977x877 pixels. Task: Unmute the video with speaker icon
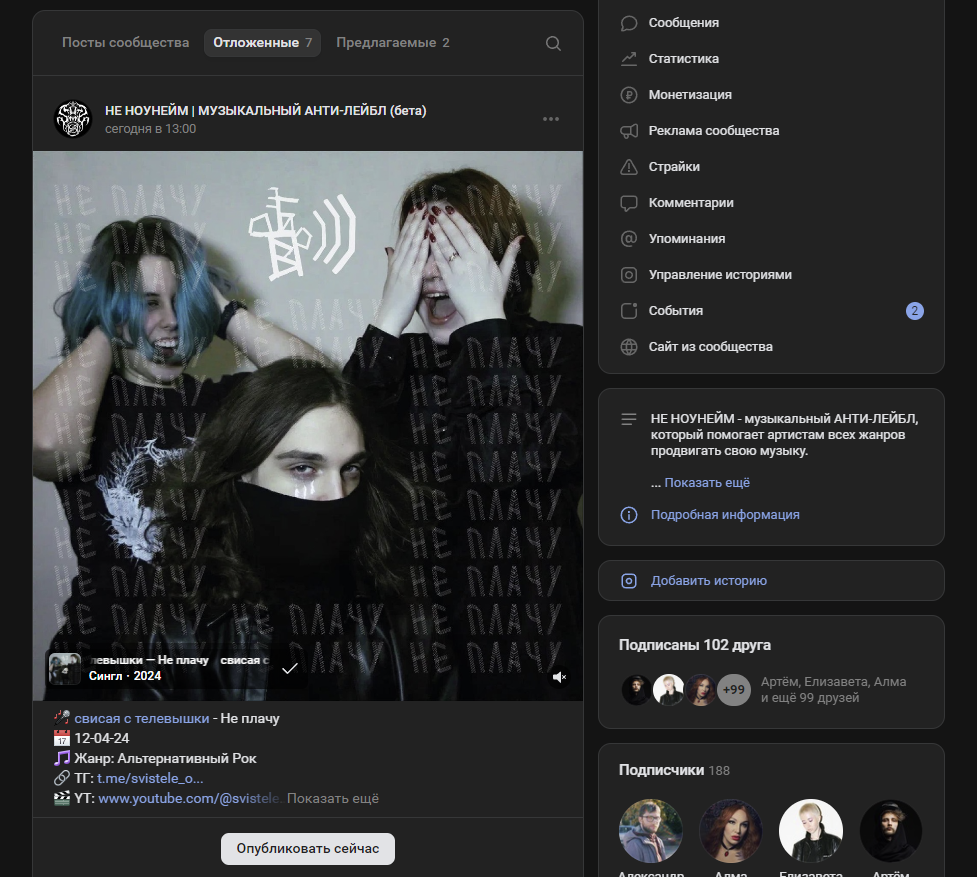(x=559, y=677)
